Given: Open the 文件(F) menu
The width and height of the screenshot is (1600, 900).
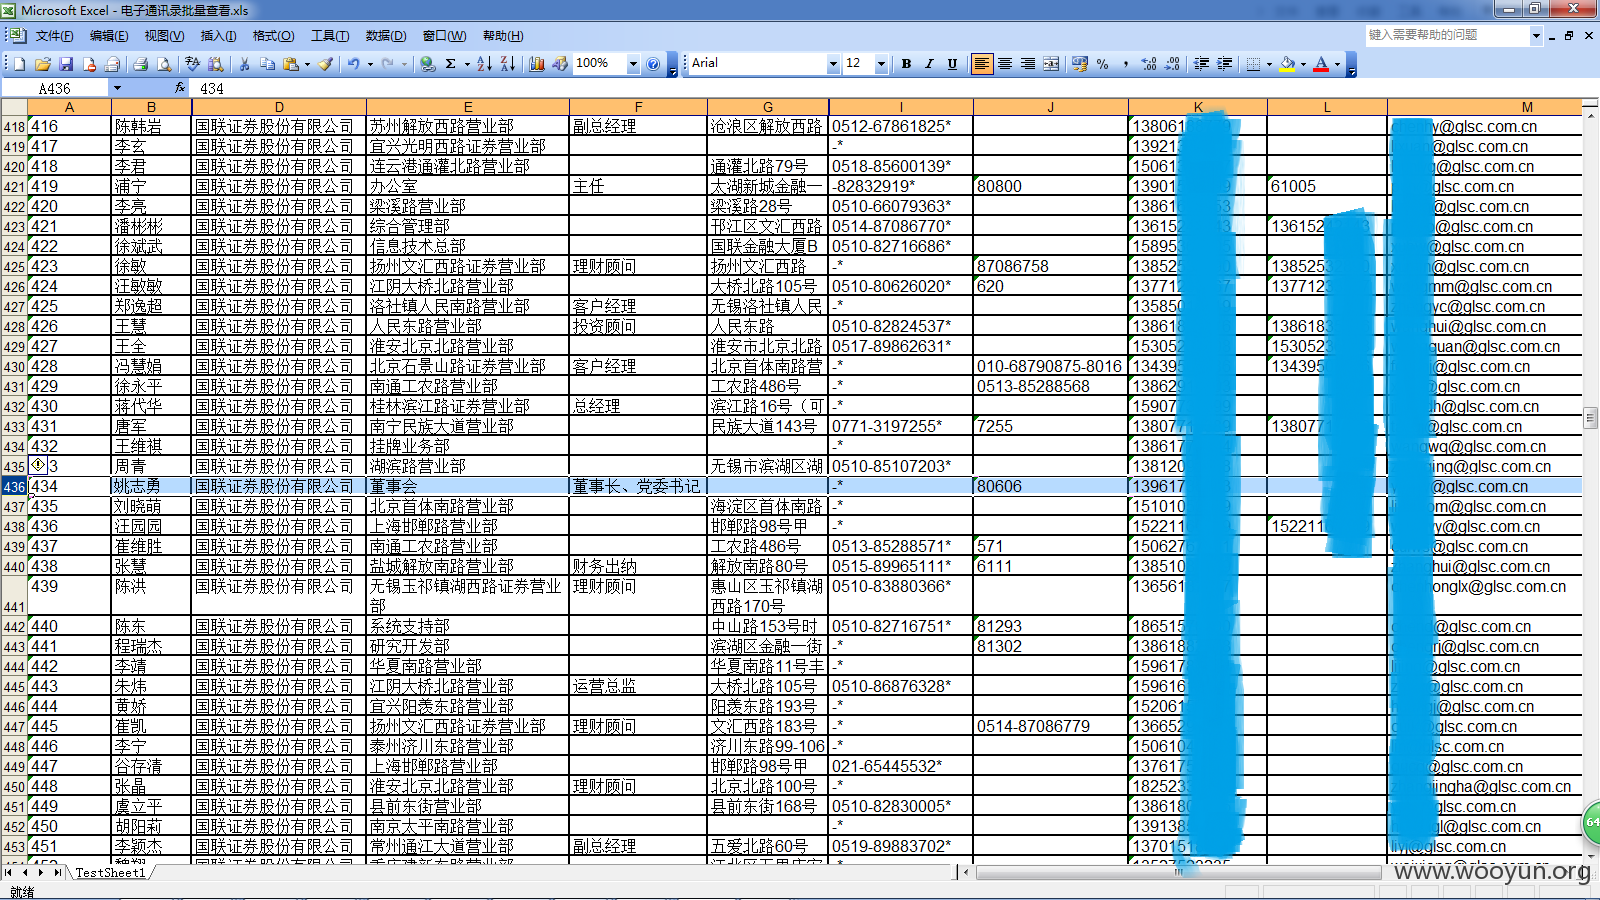Looking at the screenshot, I should 54,36.
